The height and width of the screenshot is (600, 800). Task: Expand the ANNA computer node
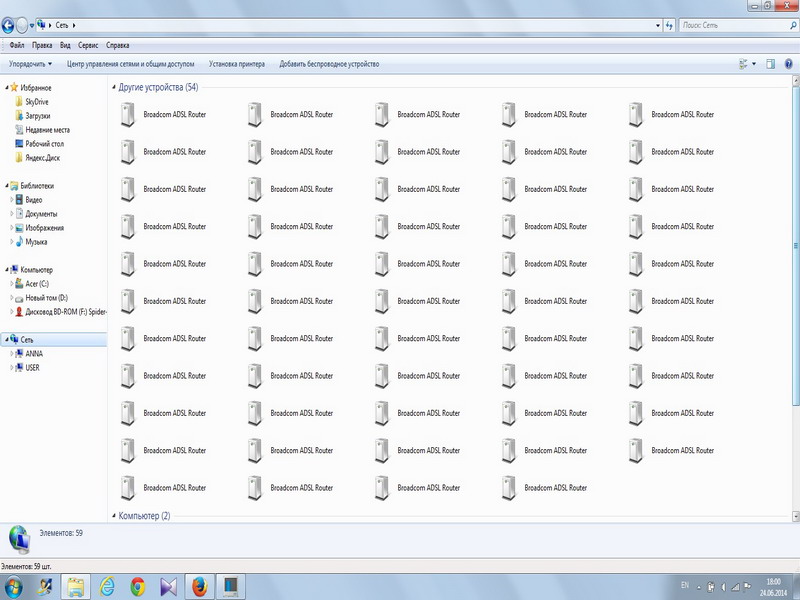tap(12, 354)
